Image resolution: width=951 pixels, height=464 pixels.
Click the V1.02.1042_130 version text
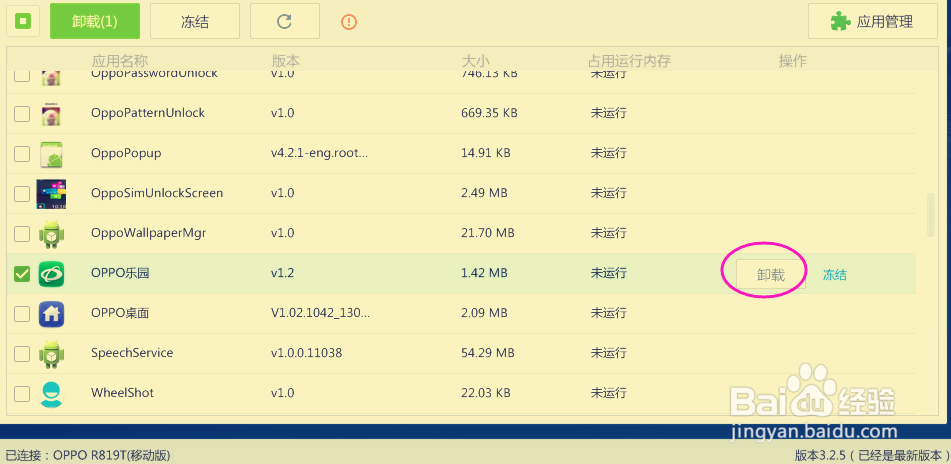point(320,313)
